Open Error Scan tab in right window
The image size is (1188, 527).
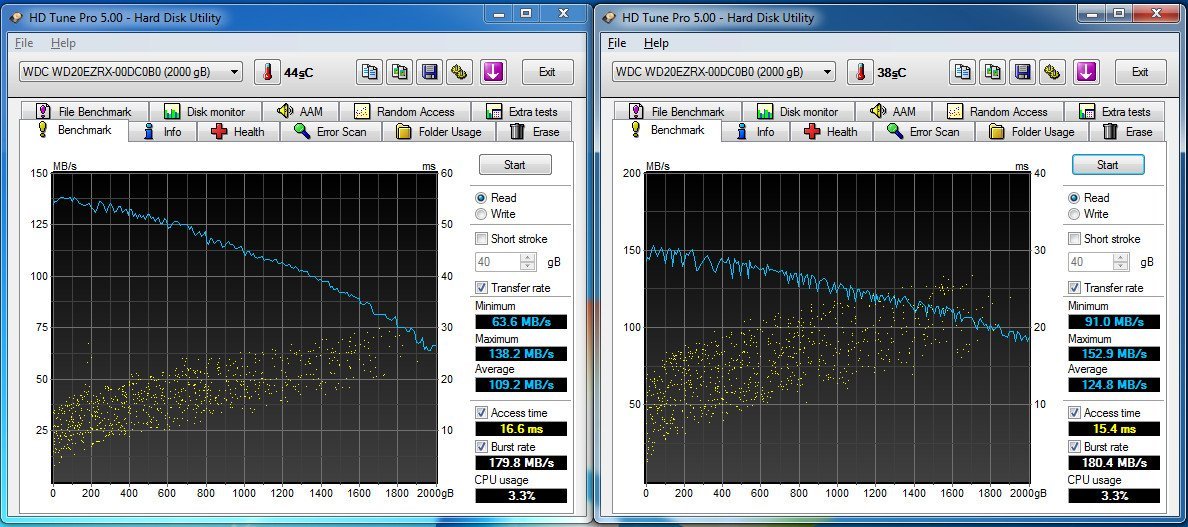click(924, 132)
